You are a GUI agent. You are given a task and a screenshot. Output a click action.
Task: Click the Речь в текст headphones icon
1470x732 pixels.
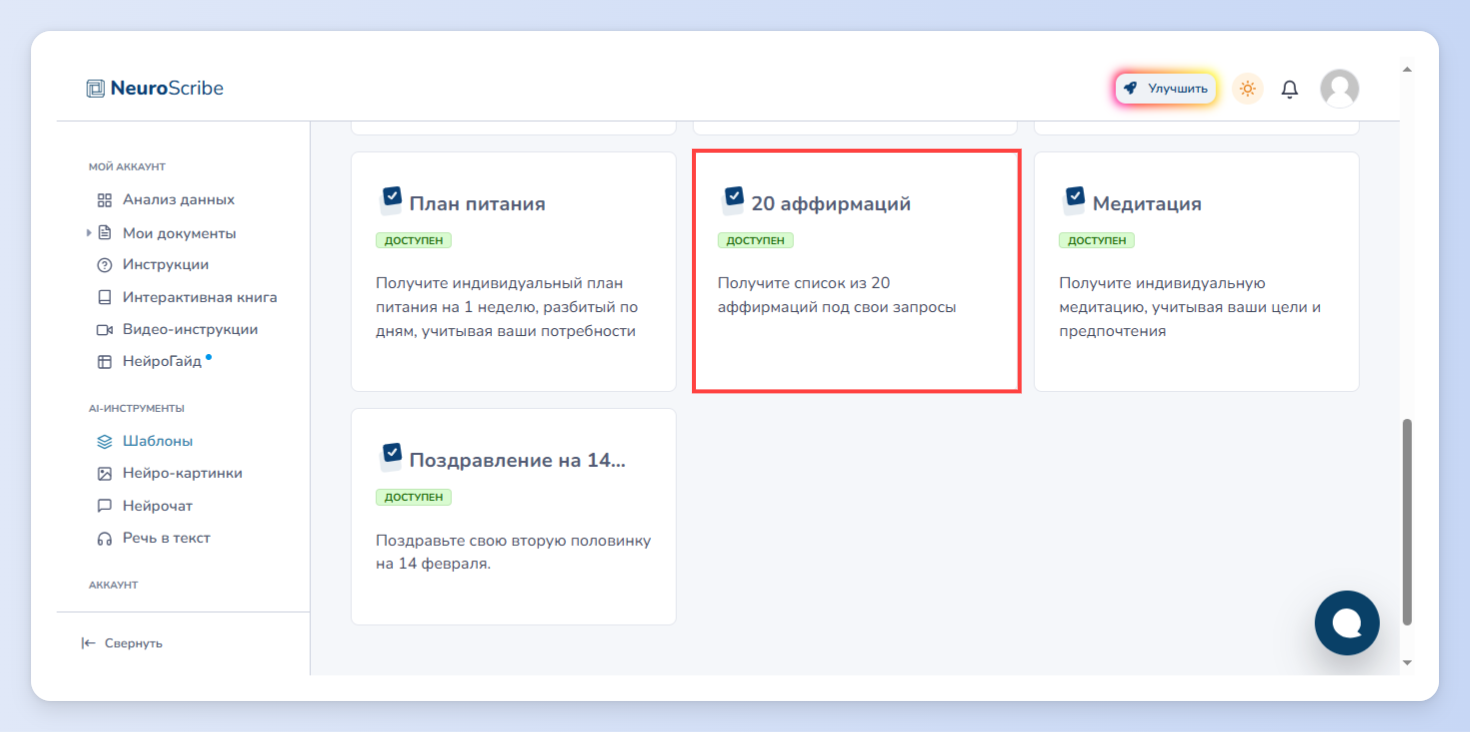point(104,538)
